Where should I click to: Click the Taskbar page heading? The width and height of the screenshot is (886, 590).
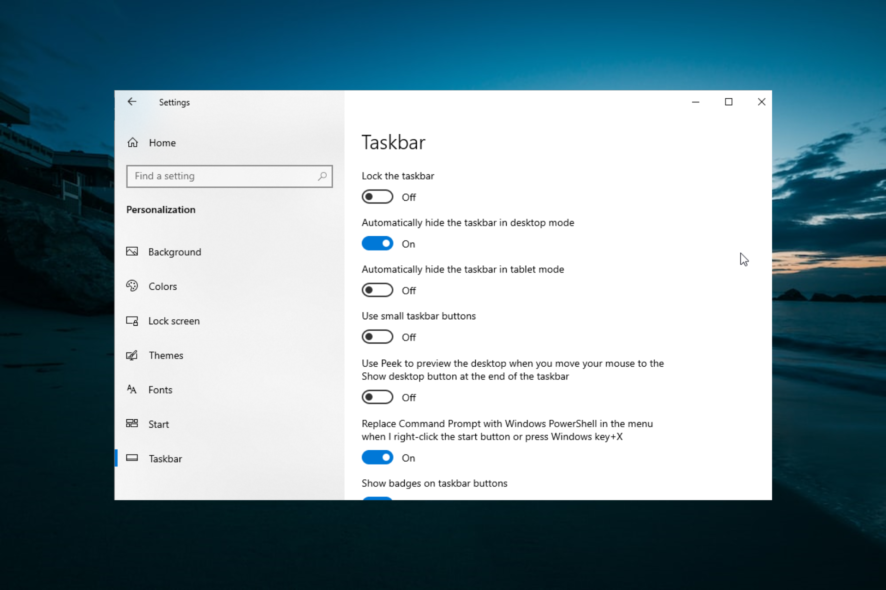pos(393,142)
